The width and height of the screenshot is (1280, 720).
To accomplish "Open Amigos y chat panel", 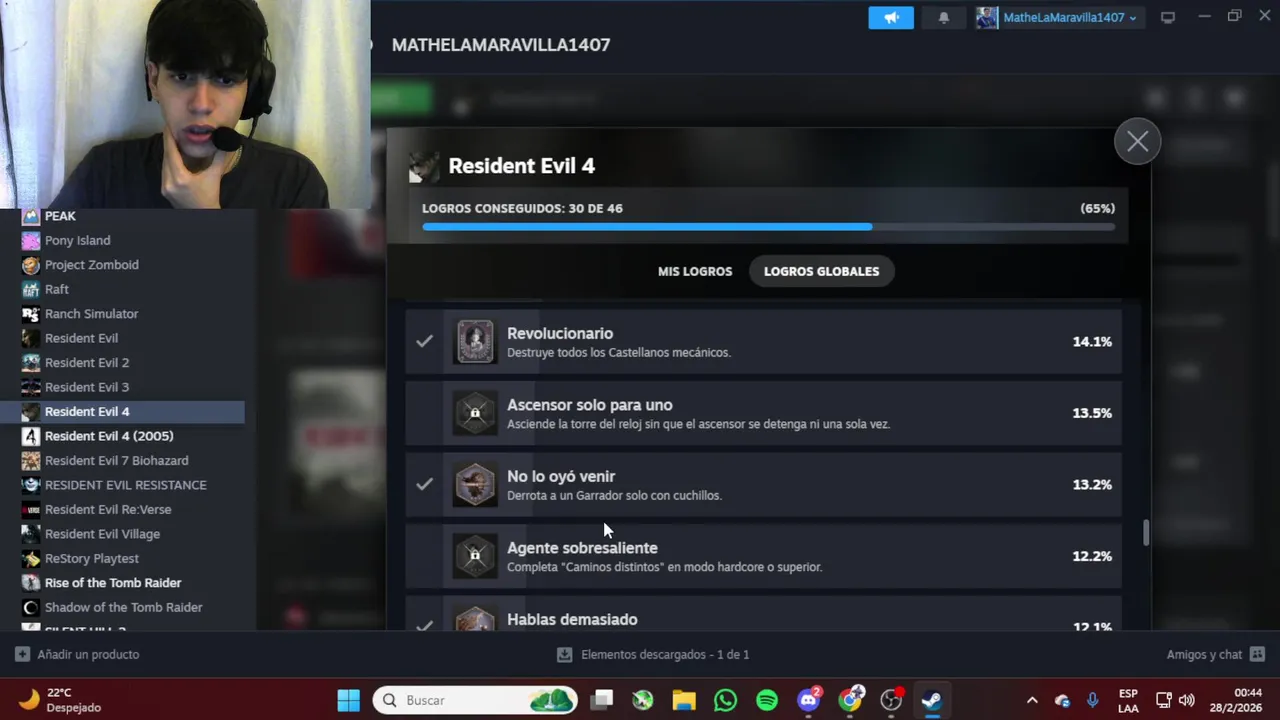I will pos(1216,654).
